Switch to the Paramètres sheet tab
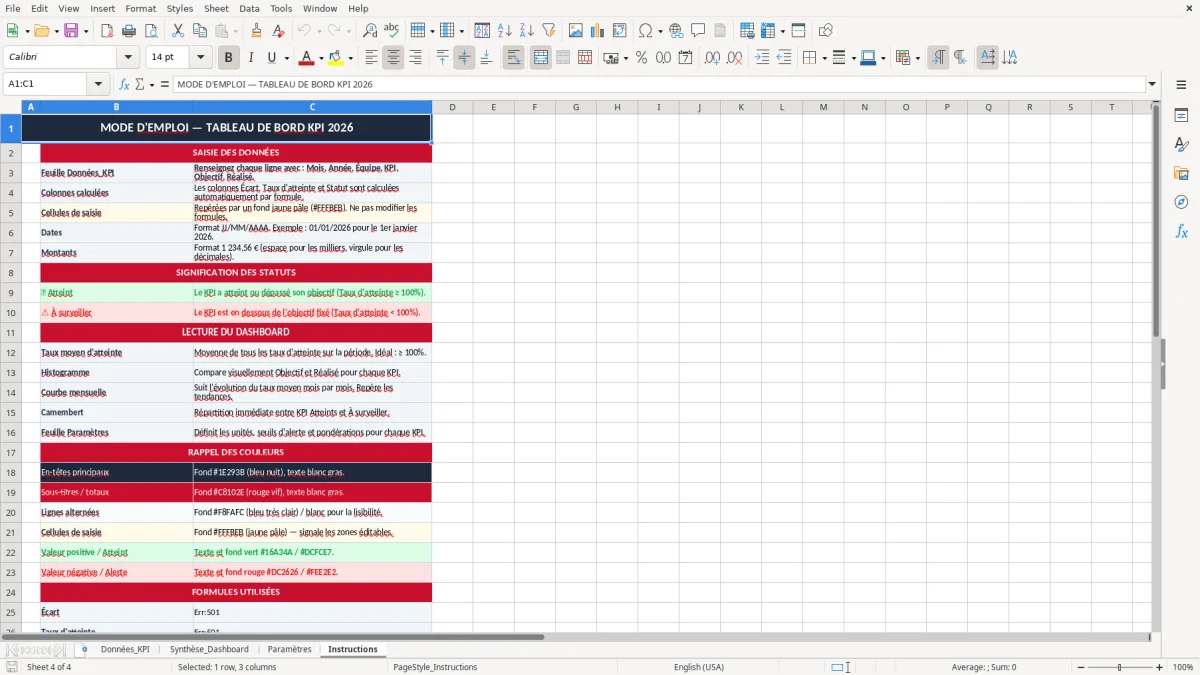 [289, 649]
